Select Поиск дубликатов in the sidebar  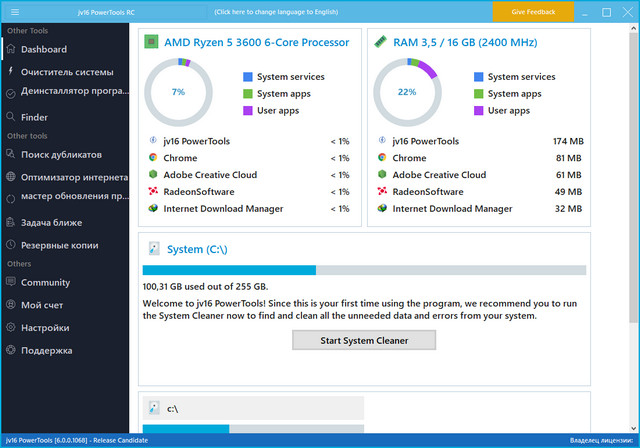(x=61, y=154)
